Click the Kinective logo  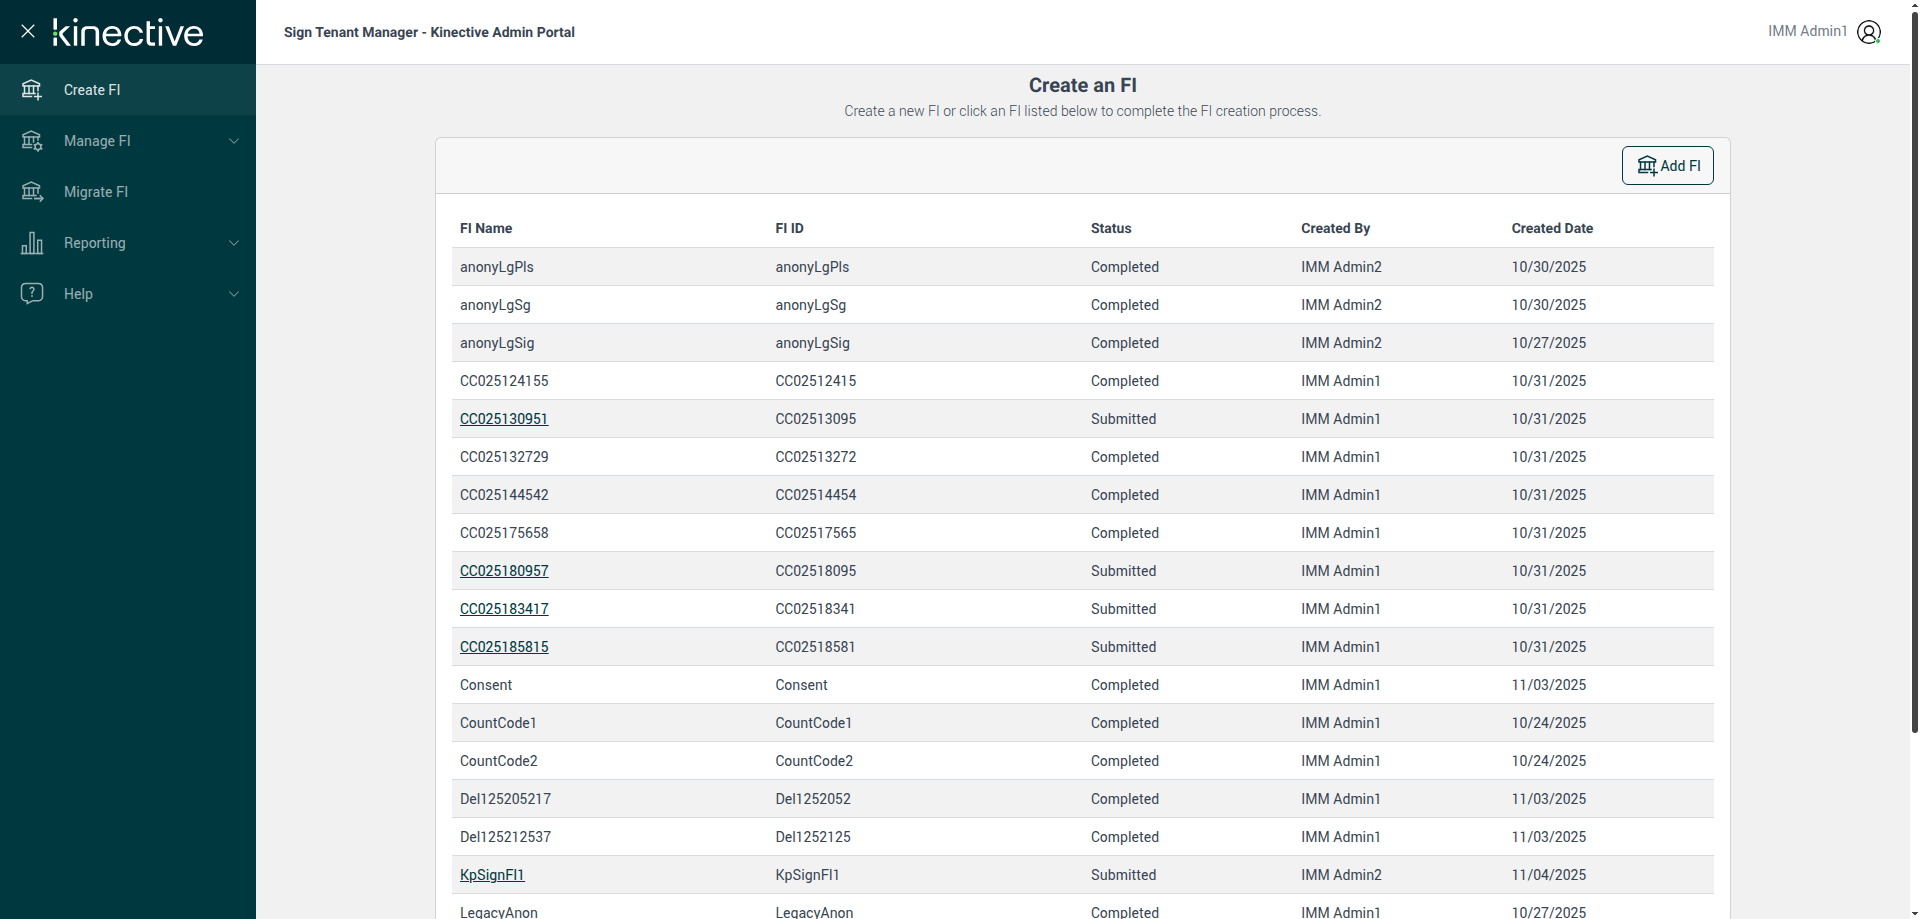[x=128, y=33]
